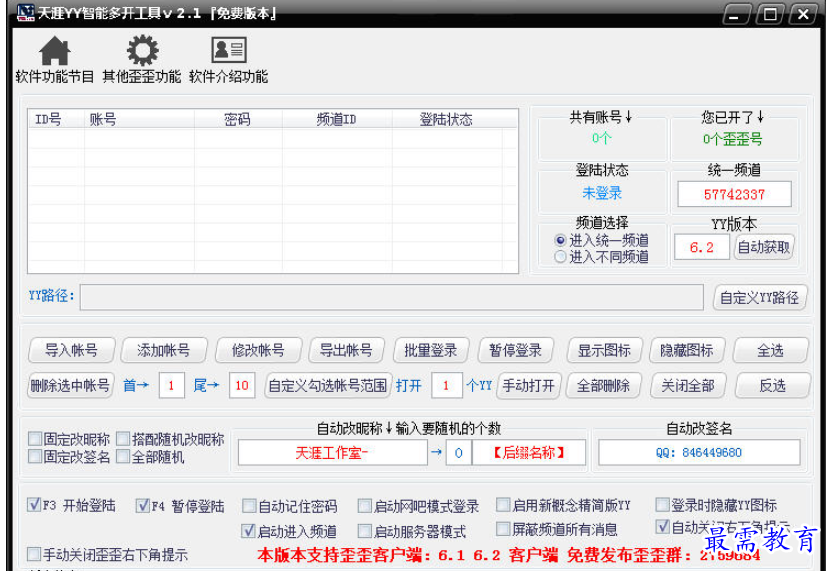Focus 打开 count field before 个YY
Screen dimensions: 826x571
pyautogui.click(x=446, y=386)
